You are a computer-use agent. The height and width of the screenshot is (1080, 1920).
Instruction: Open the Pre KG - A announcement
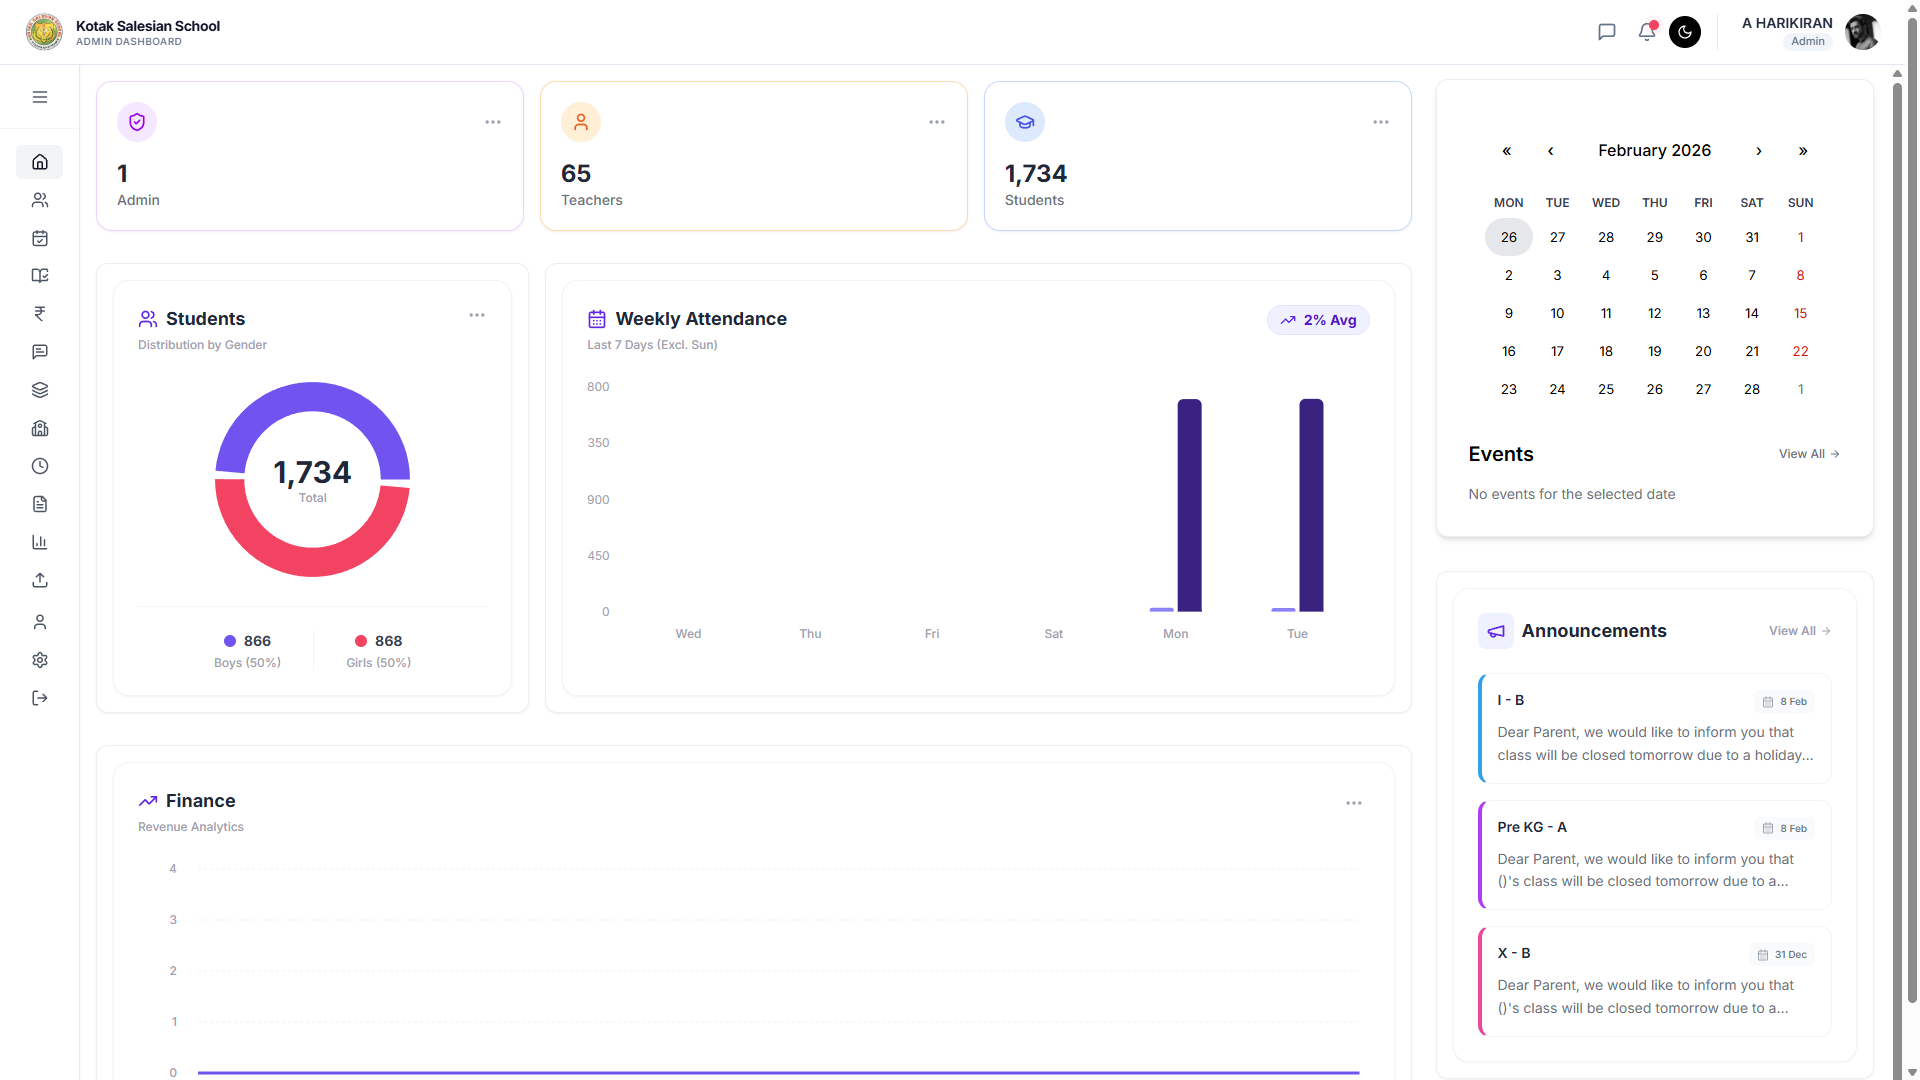tap(1650, 855)
